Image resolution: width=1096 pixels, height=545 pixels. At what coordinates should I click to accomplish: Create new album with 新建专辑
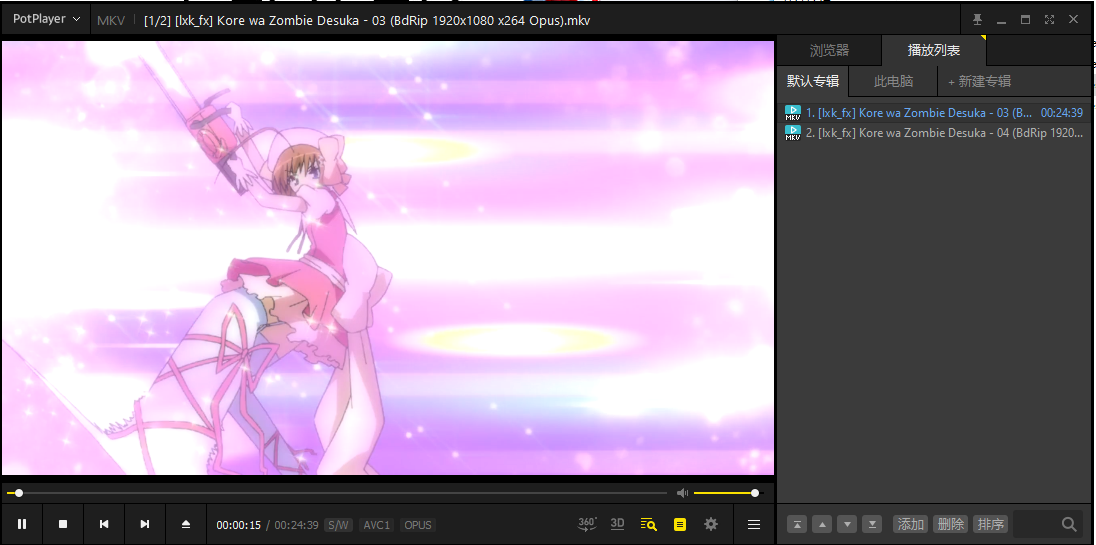point(979,81)
